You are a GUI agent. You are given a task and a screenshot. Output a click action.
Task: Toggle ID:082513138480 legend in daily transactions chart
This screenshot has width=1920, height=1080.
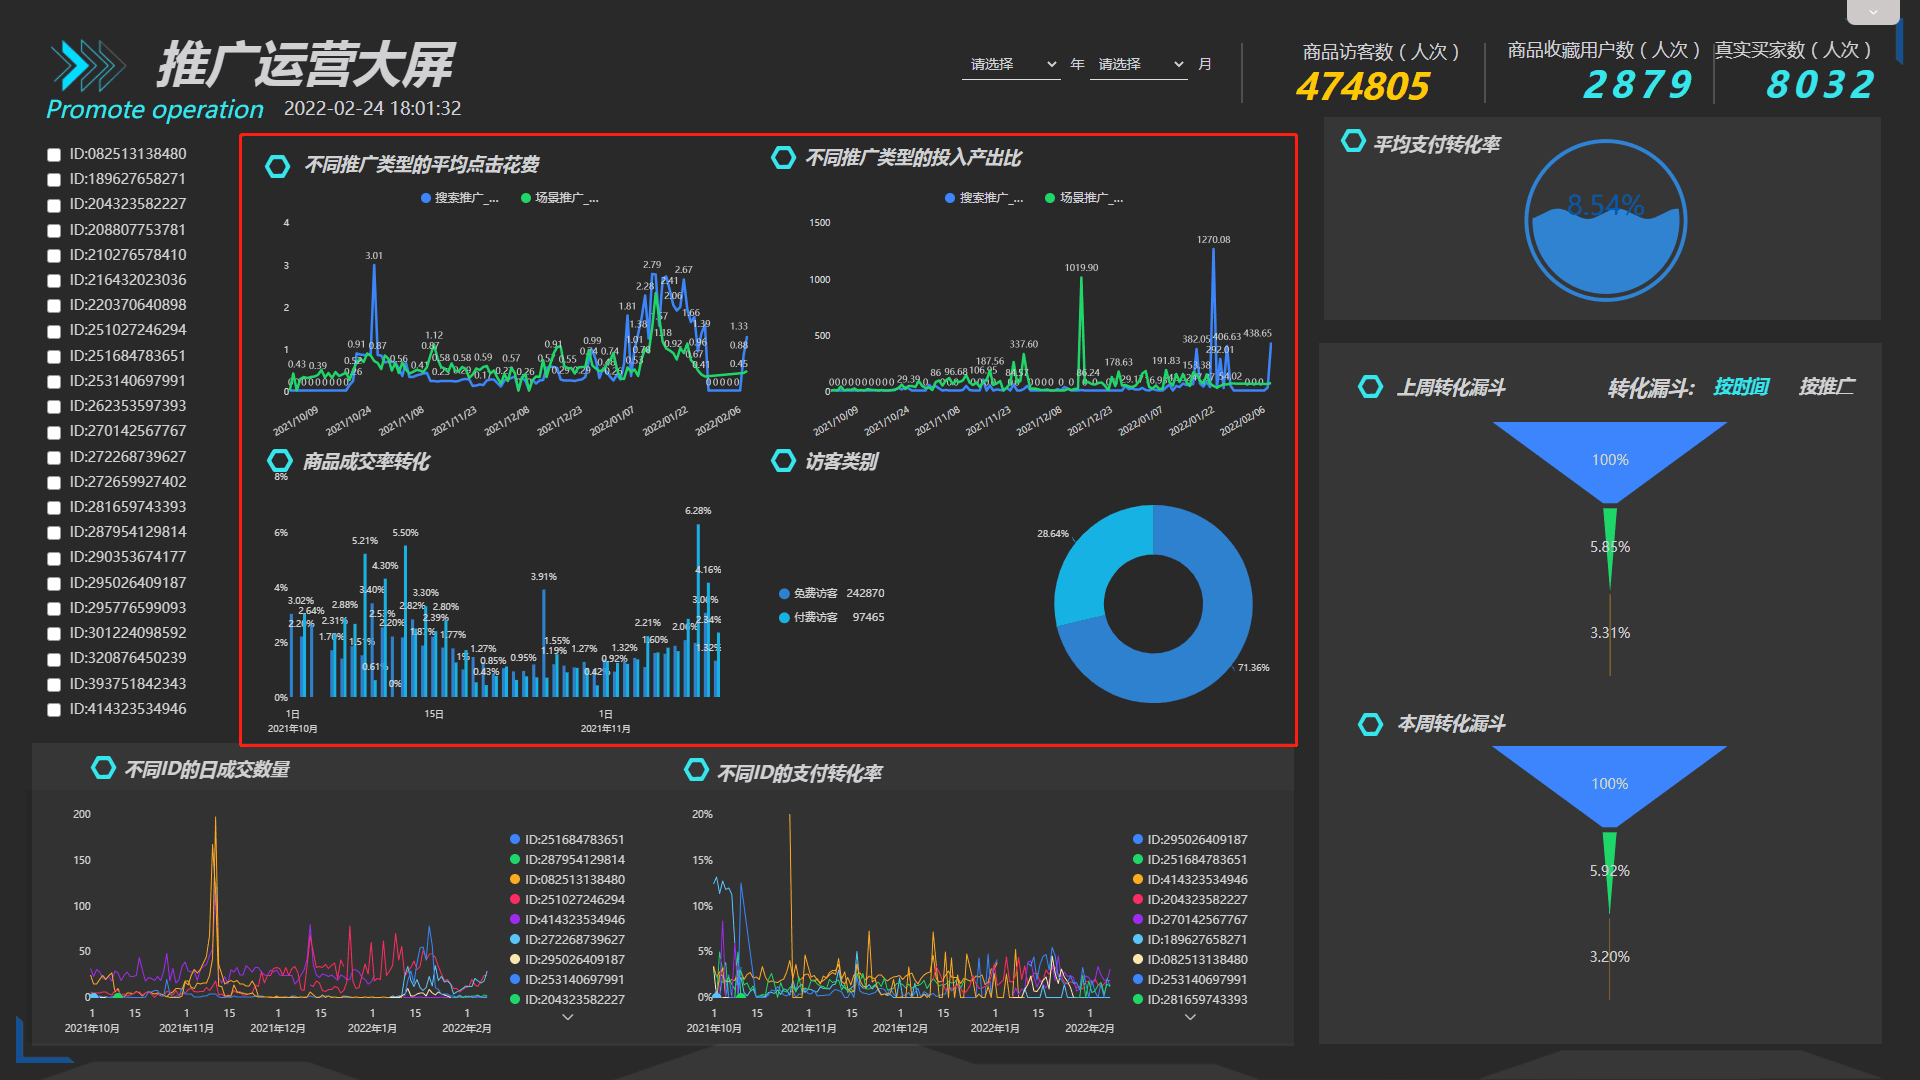point(567,880)
